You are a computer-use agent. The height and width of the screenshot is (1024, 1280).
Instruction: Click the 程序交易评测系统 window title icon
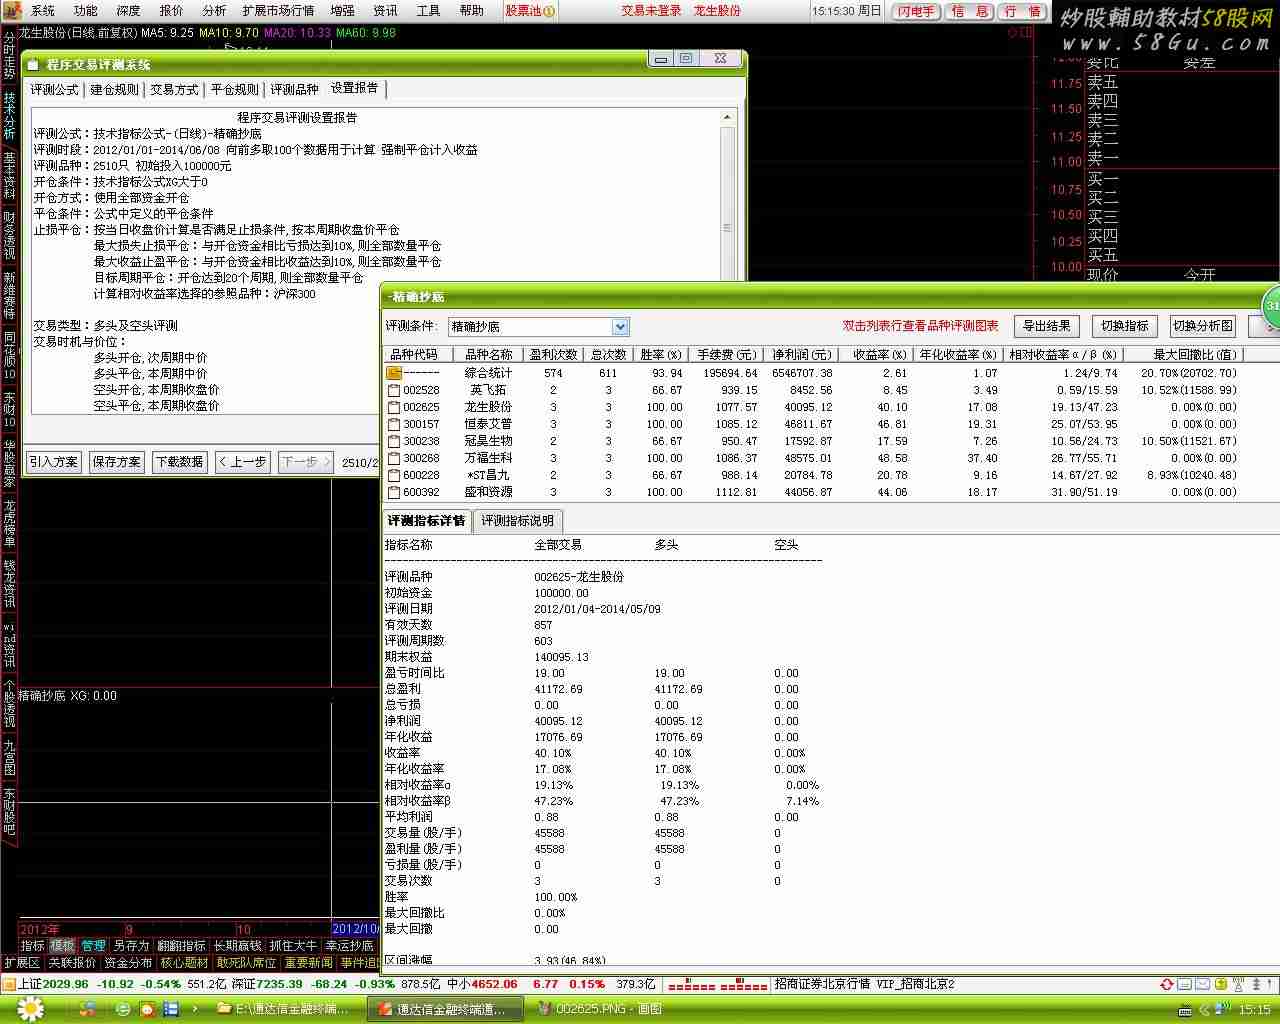(32, 65)
